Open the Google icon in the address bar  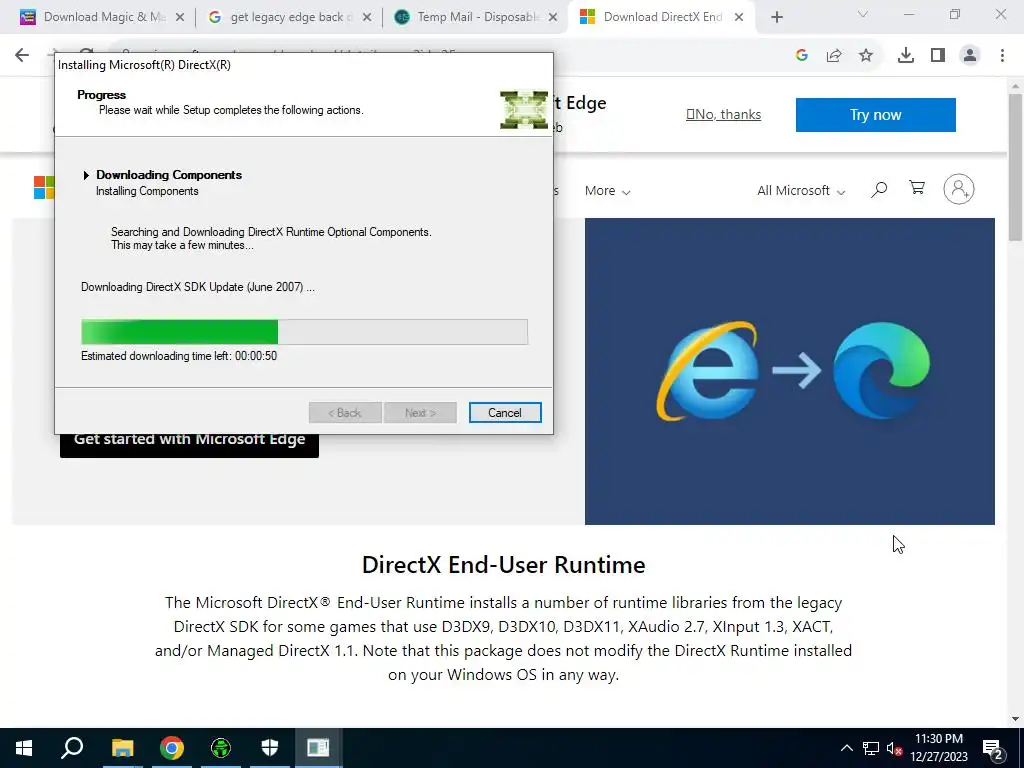coord(802,56)
